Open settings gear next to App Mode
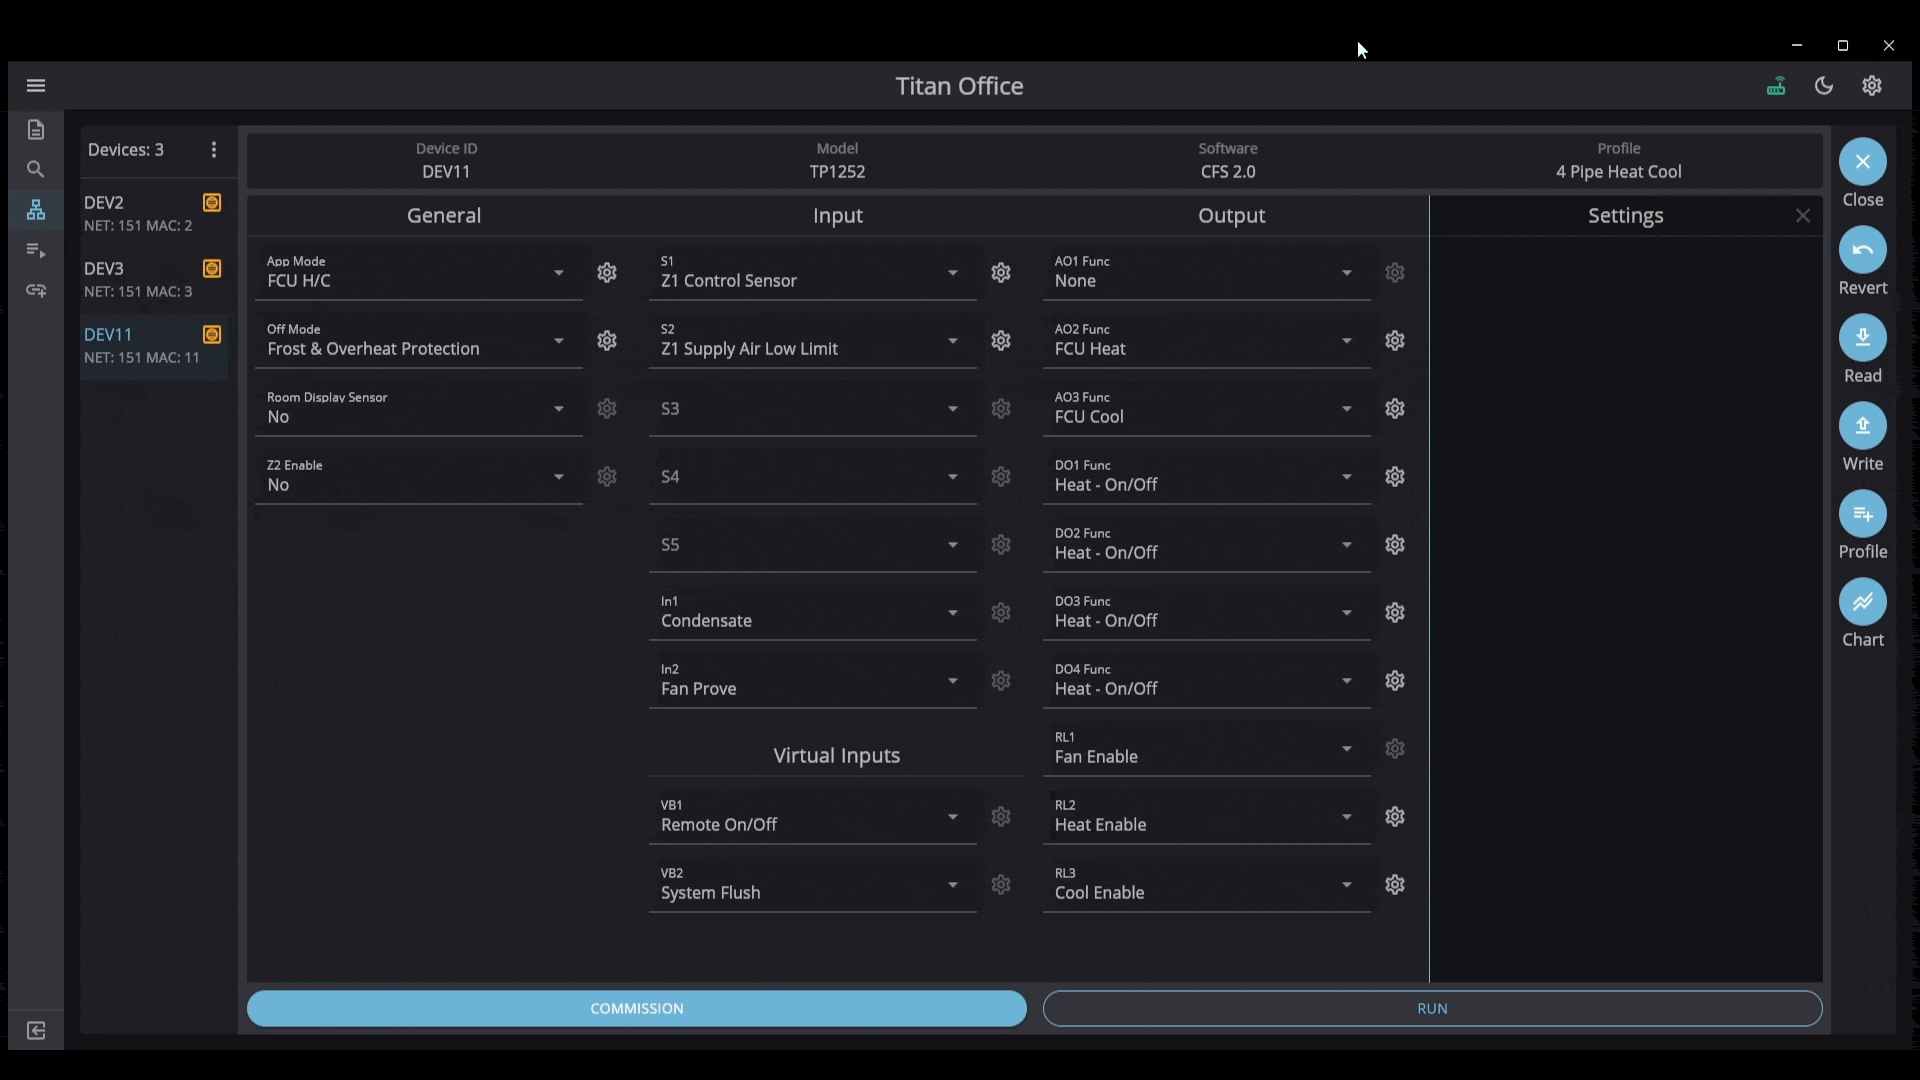This screenshot has width=1920, height=1080. tap(607, 273)
